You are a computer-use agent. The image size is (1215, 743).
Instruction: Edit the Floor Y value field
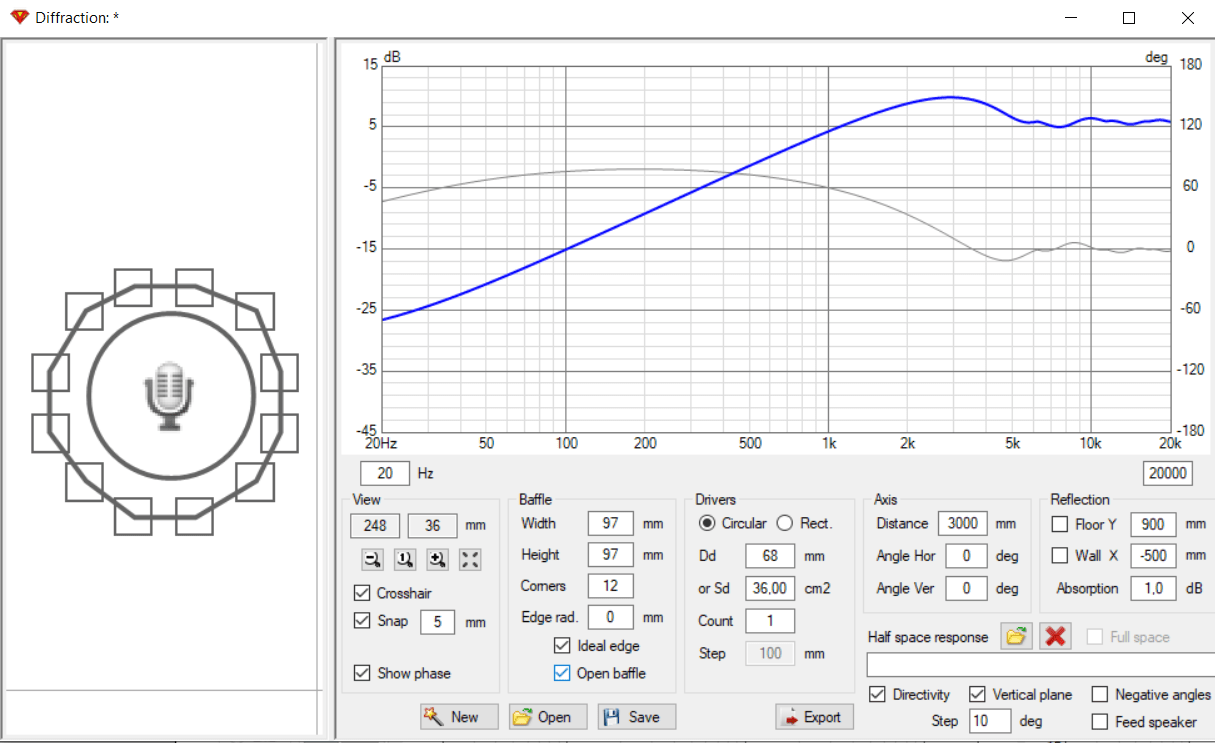[1153, 524]
